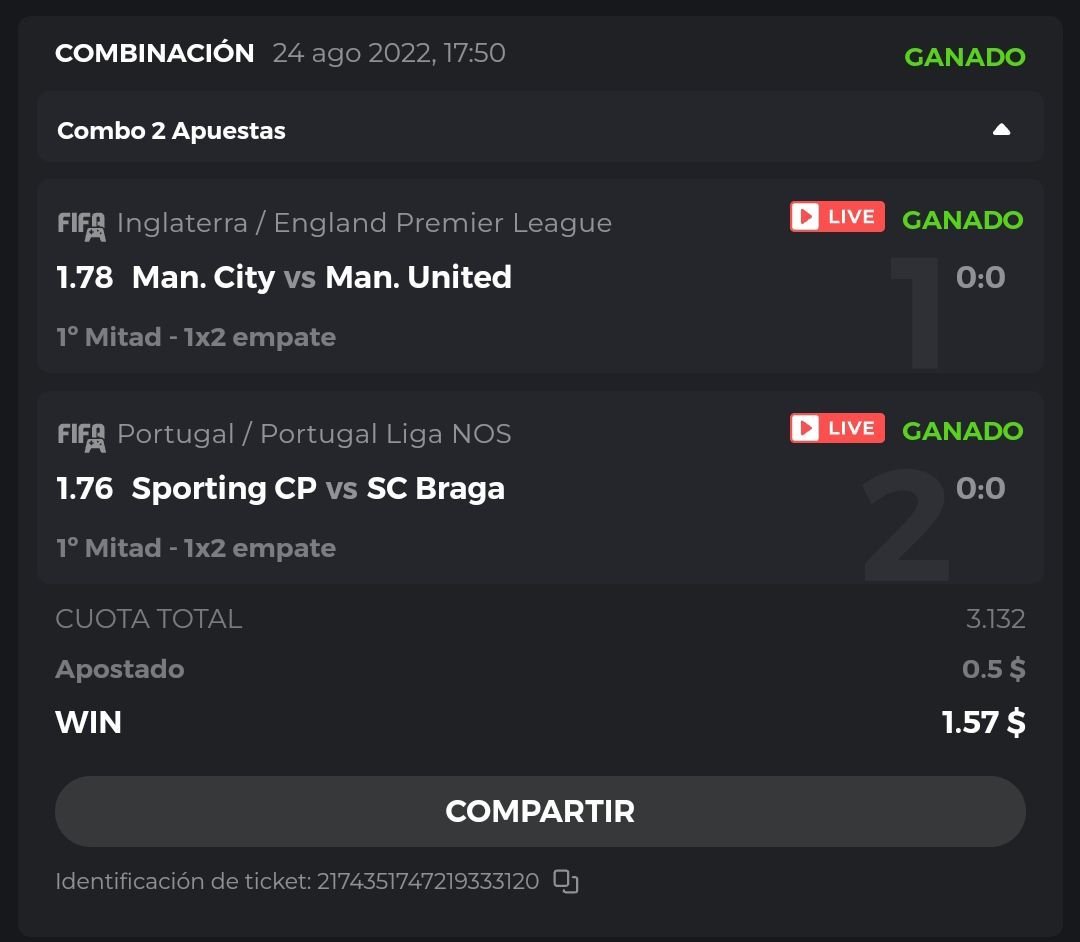Open LIVE stream for Sporting CP match
1080x942 pixels.
(x=837, y=428)
